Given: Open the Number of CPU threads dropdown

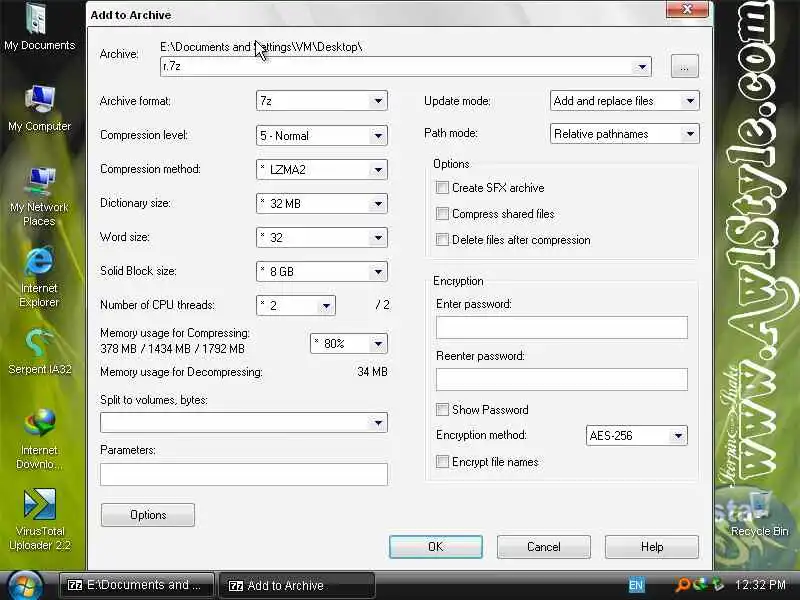Looking at the screenshot, I should (296, 306).
